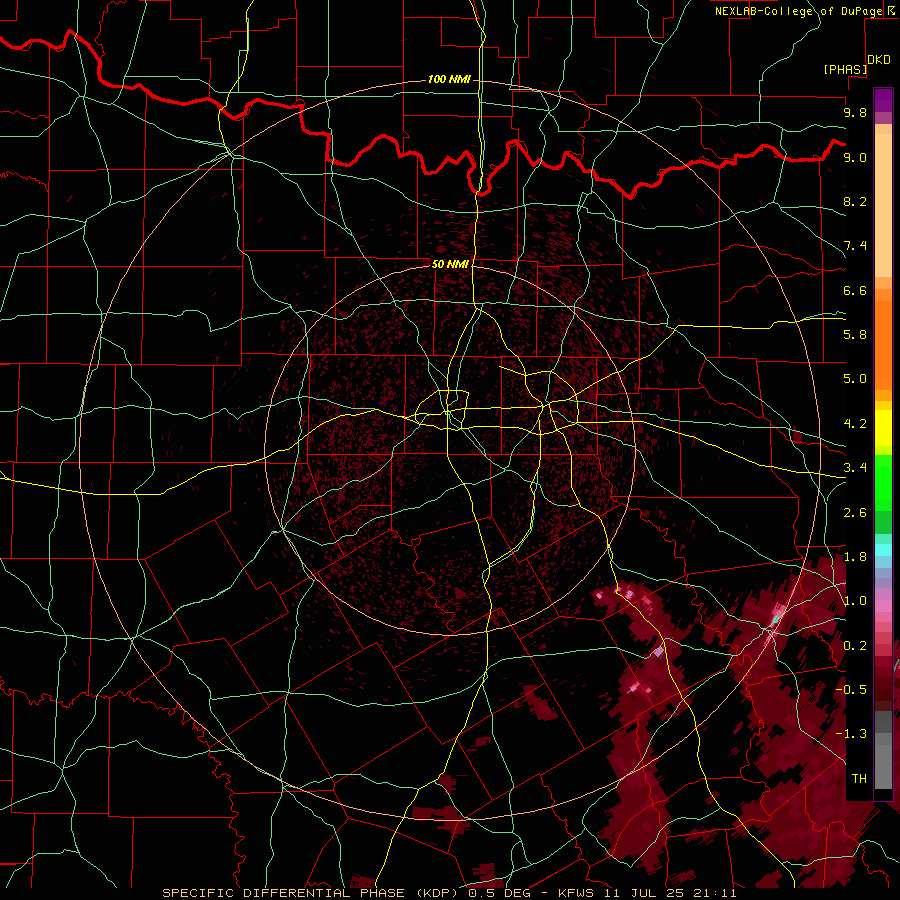Pick the purple swatch atop color bar
The image size is (900, 900).
point(883,100)
